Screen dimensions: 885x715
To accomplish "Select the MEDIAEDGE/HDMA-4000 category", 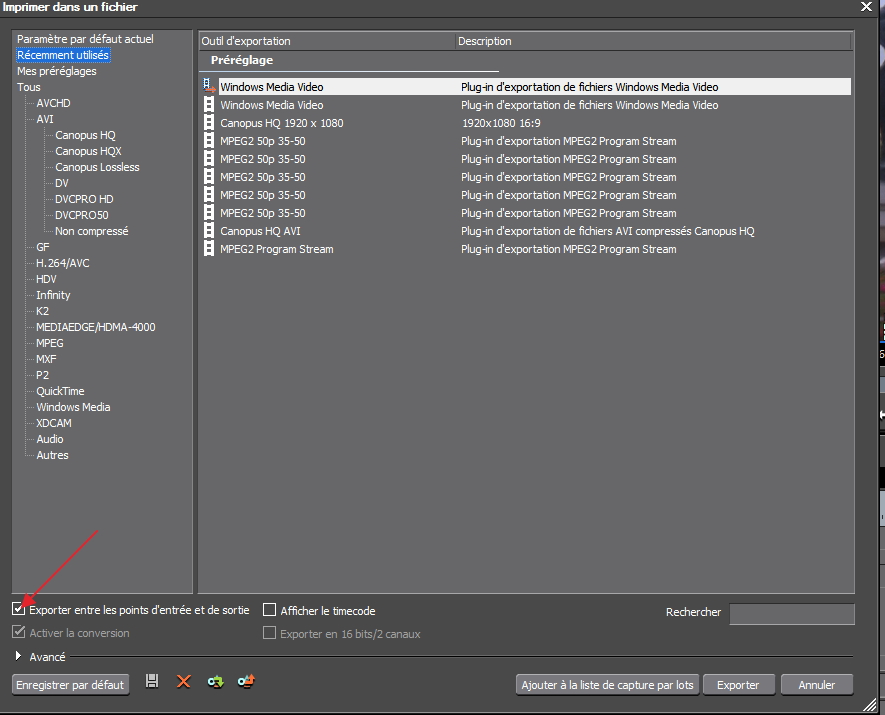I will tap(96, 327).
